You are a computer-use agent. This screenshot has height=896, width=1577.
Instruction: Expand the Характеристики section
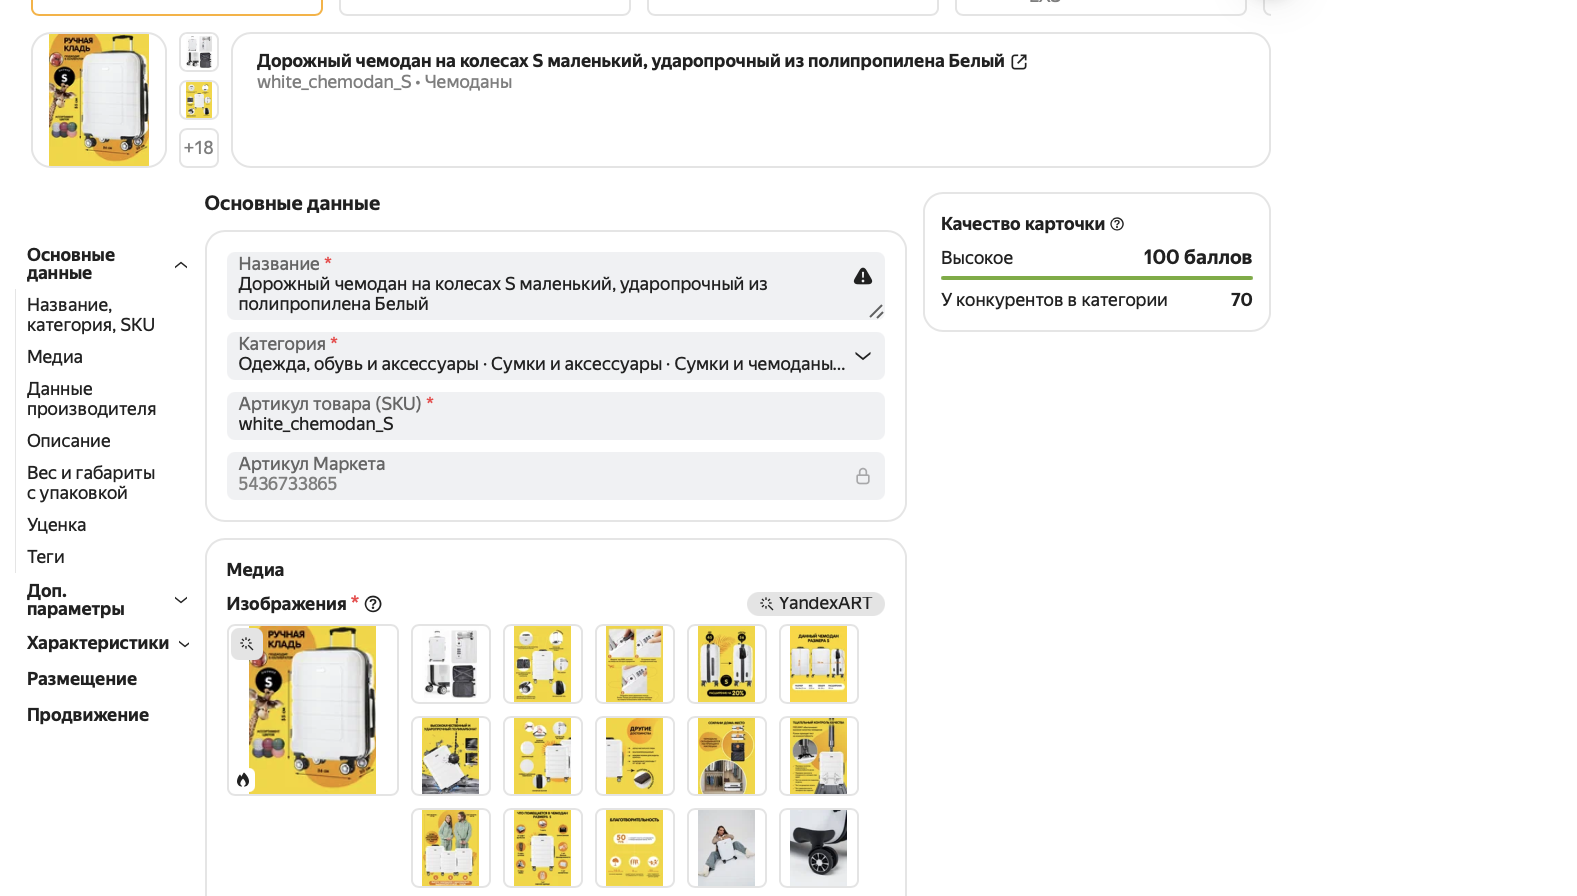pyautogui.click(x=184, y=644)
